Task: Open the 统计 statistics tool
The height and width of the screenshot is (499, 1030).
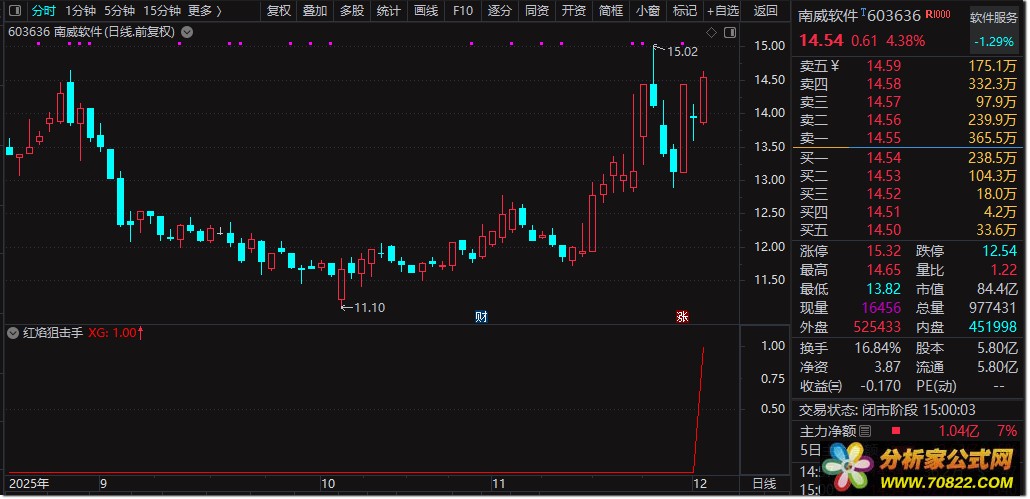Action: pyautogui.click(x=389, y=11)
